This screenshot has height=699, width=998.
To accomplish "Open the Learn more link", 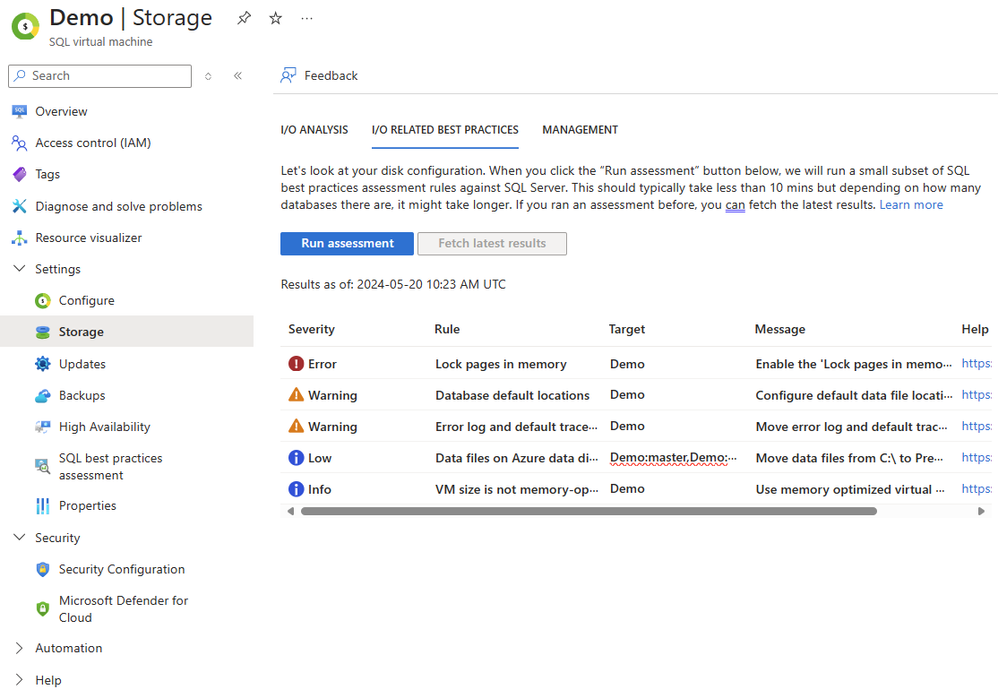I will pyautogui.click(x=911, y=205).
